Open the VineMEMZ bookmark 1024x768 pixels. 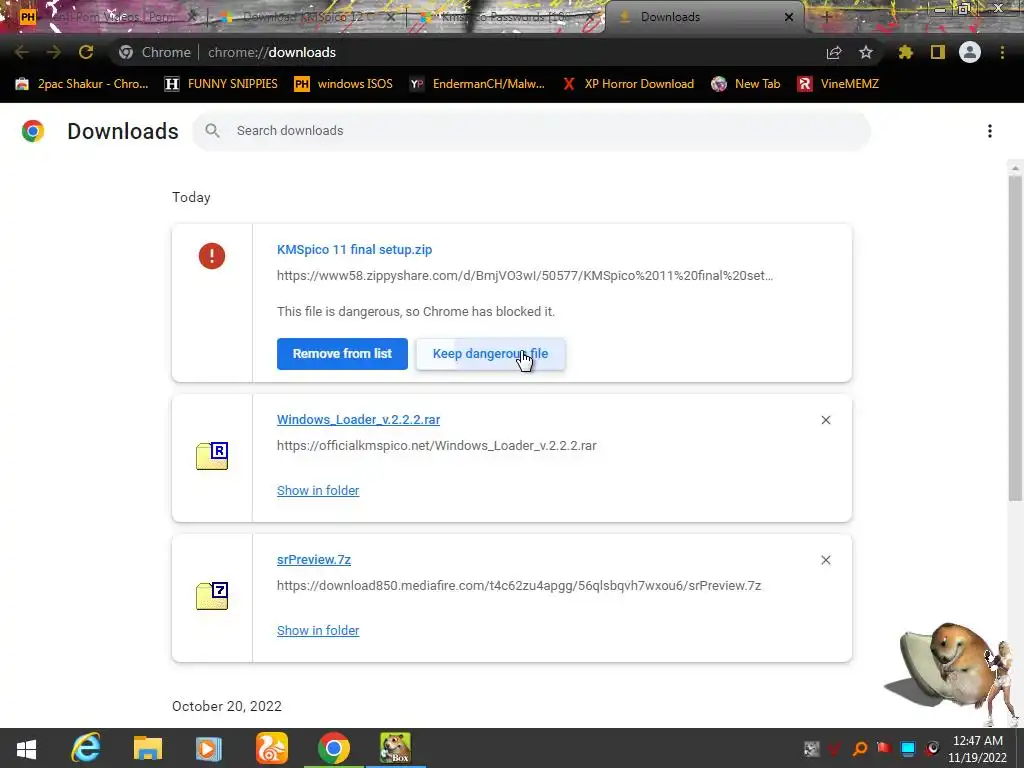click(x=838, y=84)
